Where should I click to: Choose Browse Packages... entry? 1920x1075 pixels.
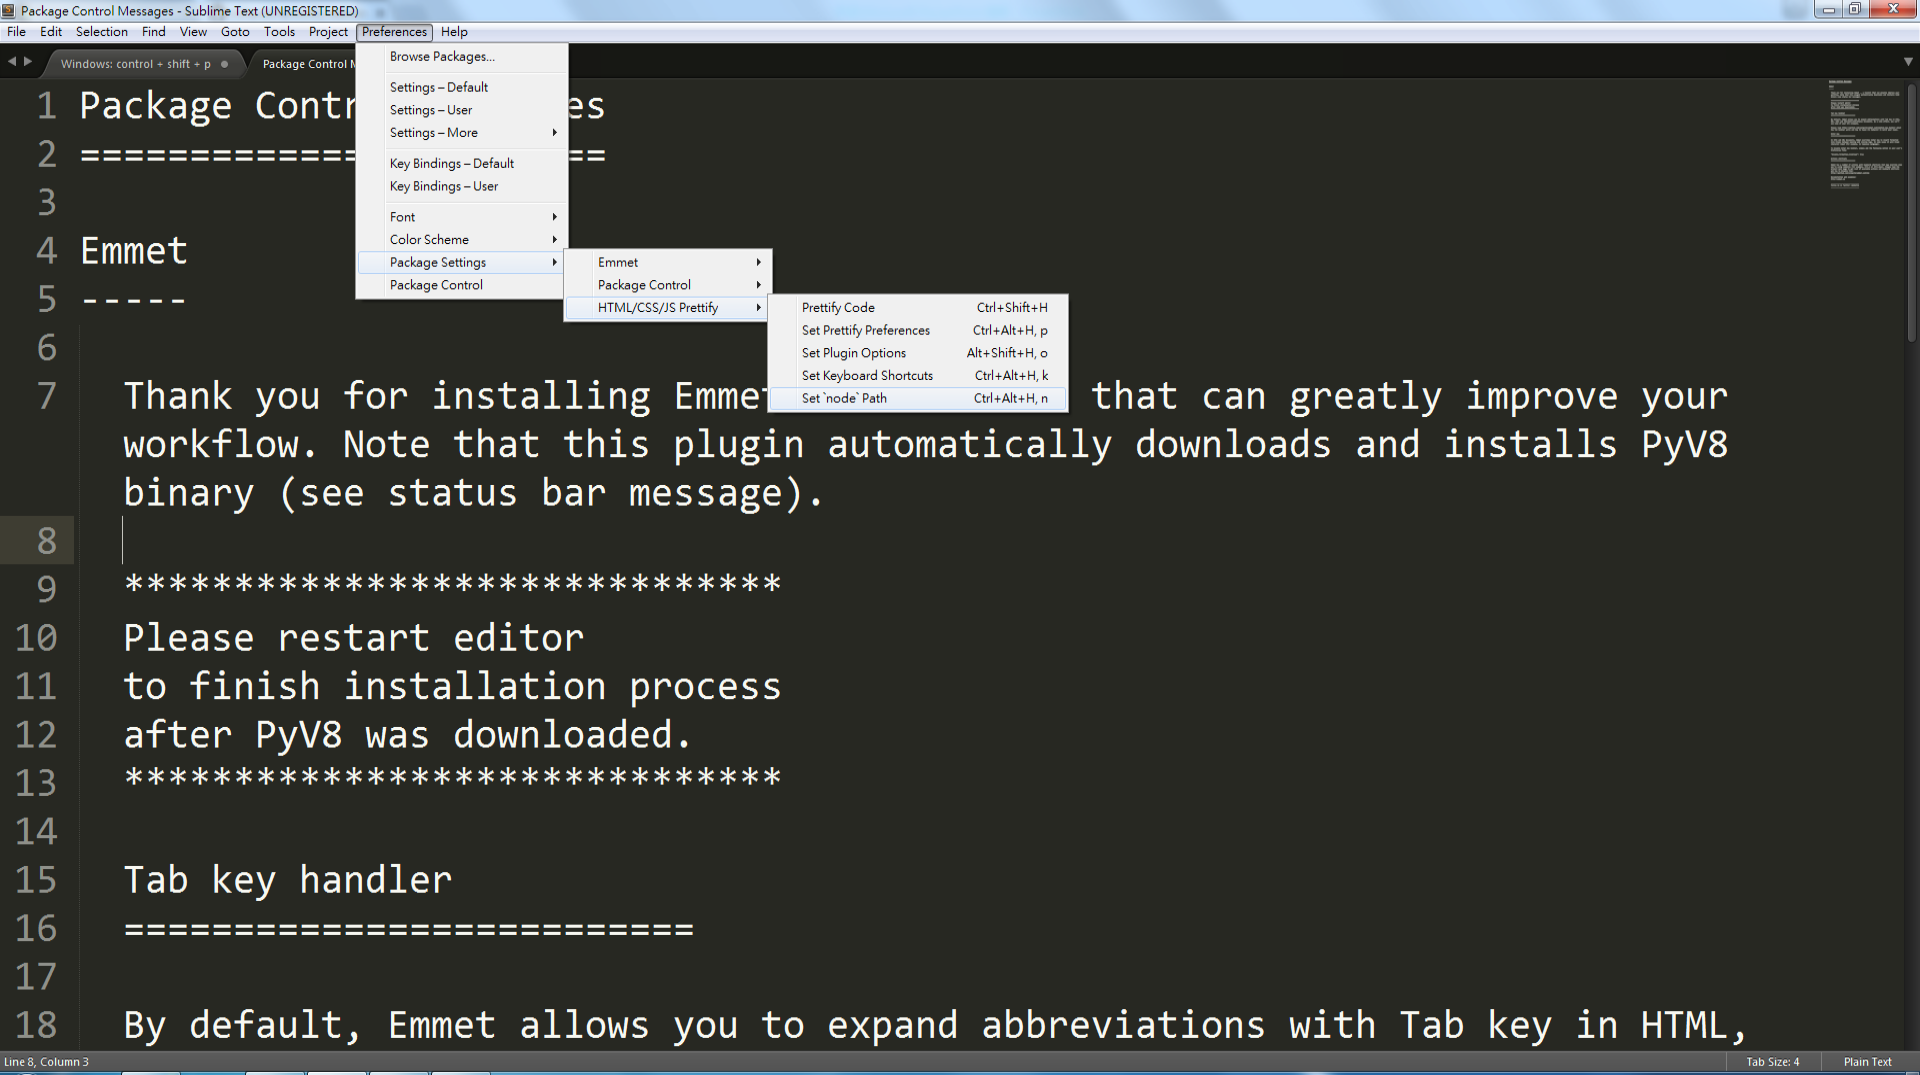coord(462,57)
